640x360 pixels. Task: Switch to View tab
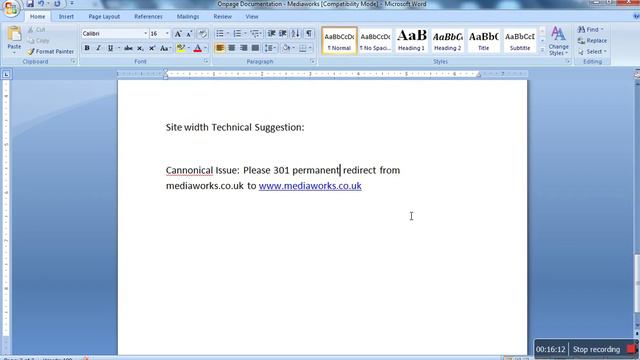pyautogui.click(x=252, y=17)
